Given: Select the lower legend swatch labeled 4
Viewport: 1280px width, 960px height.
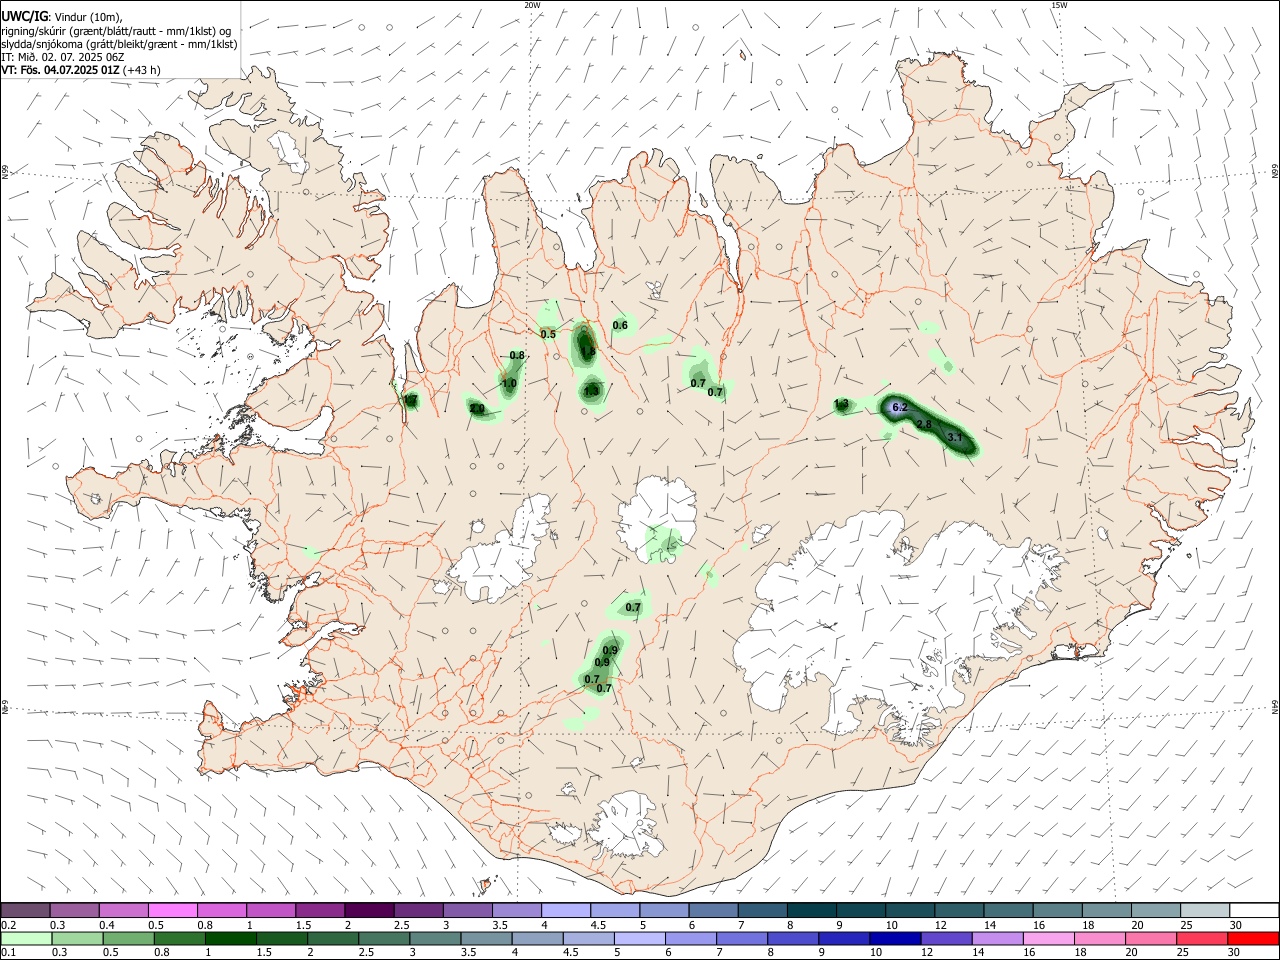Looking at the screenshot, I should click(x=536, y=938).
